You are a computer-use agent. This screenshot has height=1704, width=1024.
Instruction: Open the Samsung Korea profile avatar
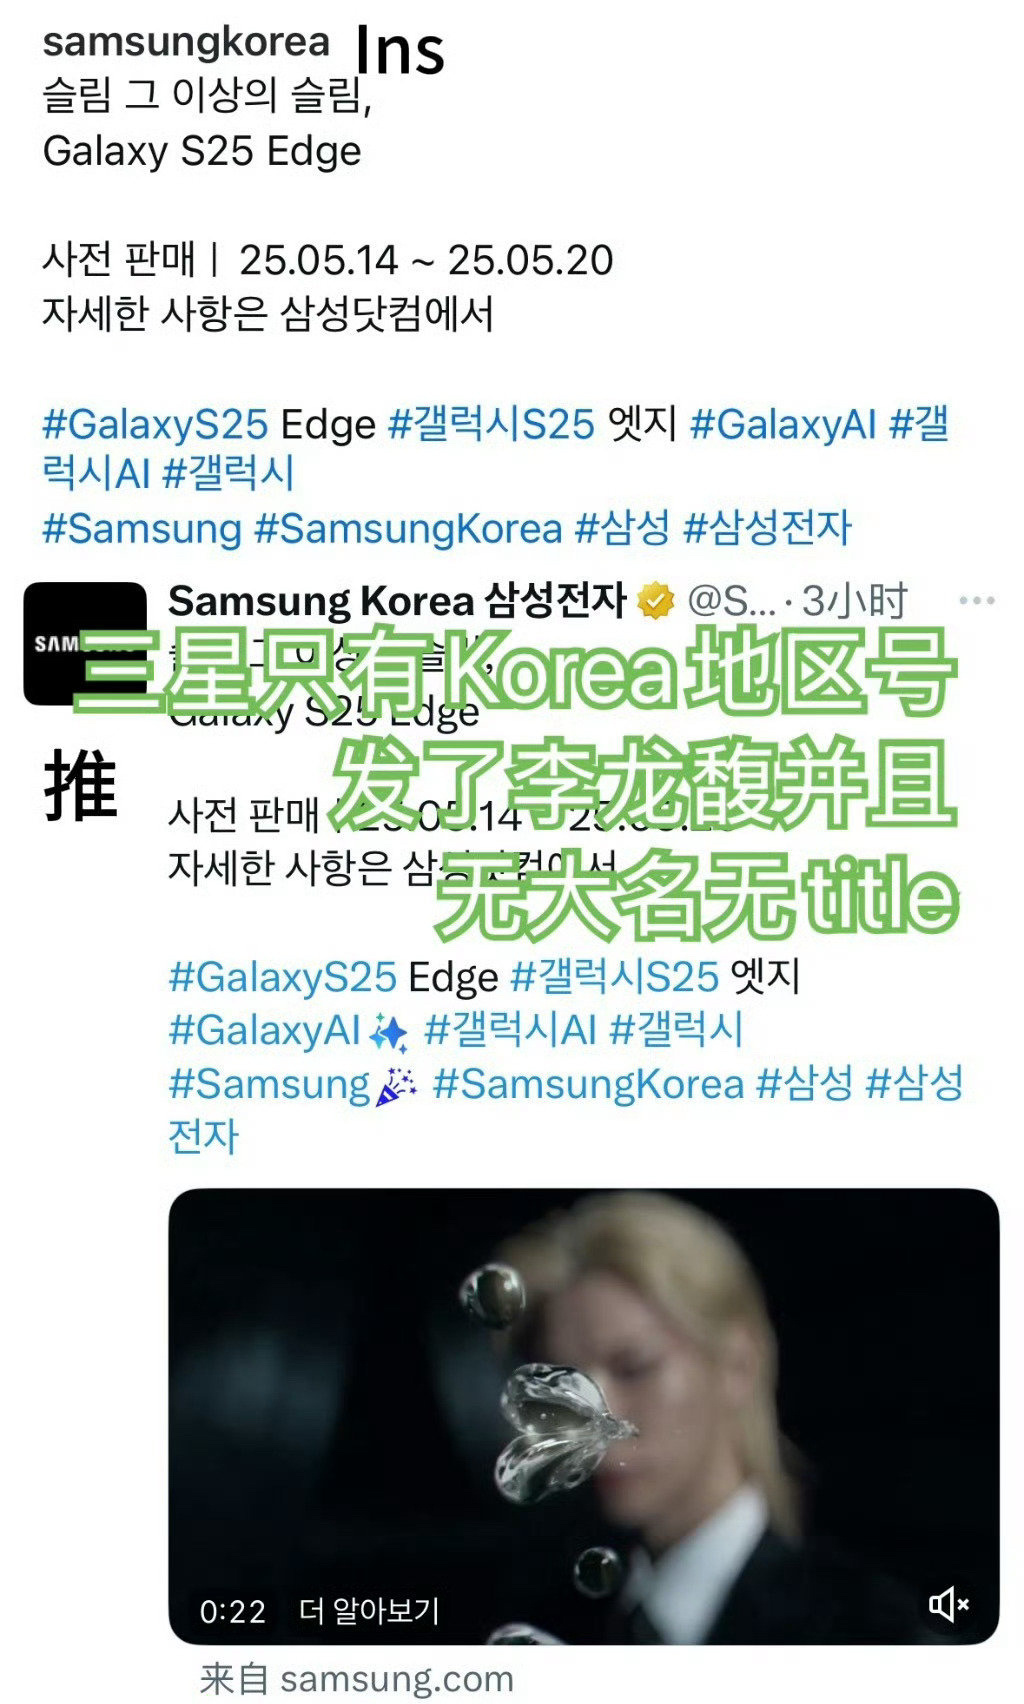point(84,643)
